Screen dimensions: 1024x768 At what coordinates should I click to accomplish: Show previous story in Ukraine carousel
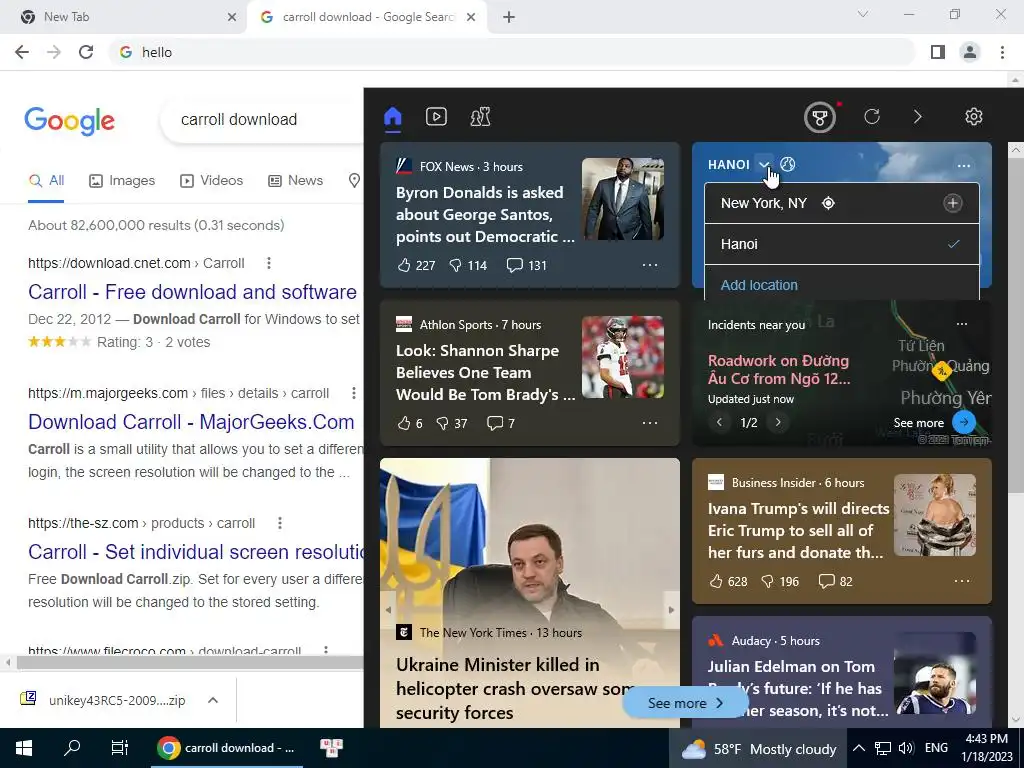(x=389, y=610)
